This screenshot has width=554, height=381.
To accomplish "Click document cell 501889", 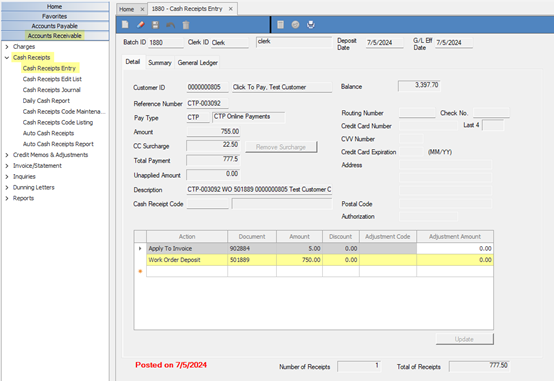I will click(252, 260).
